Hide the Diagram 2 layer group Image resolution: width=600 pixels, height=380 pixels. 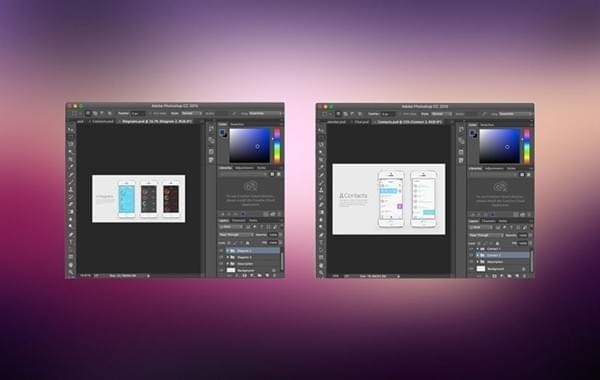pyautogui.click(x=222, y=257)
